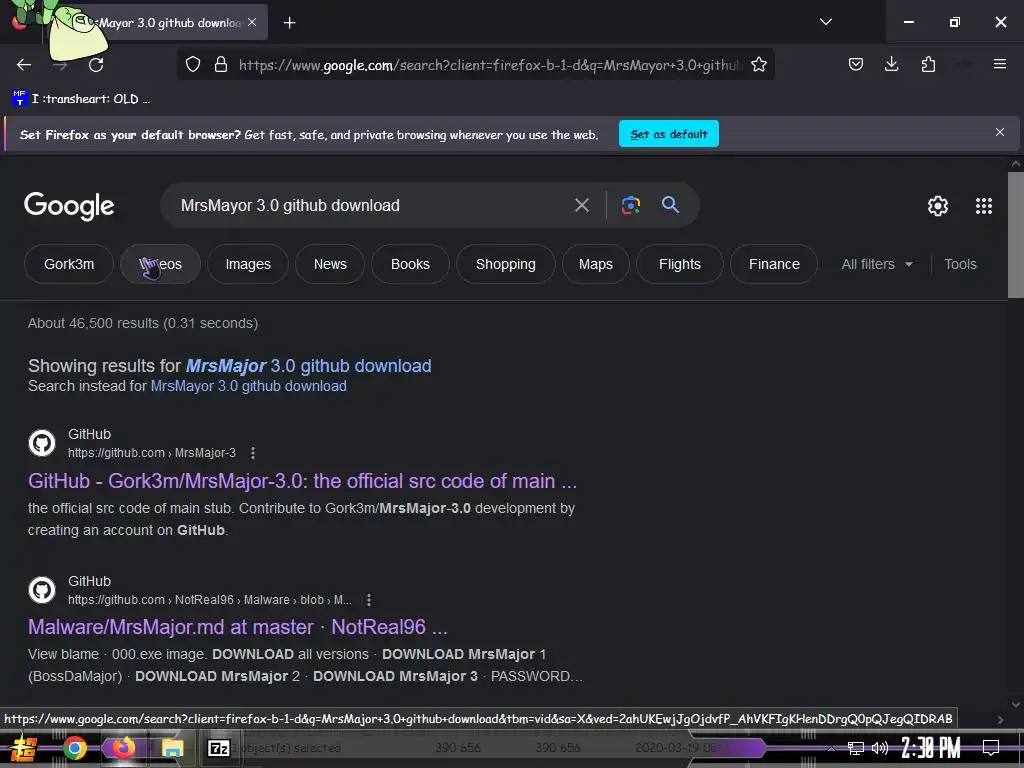
Task: Click the page vertical scrollbar thumb
Action: (1016, 234)
